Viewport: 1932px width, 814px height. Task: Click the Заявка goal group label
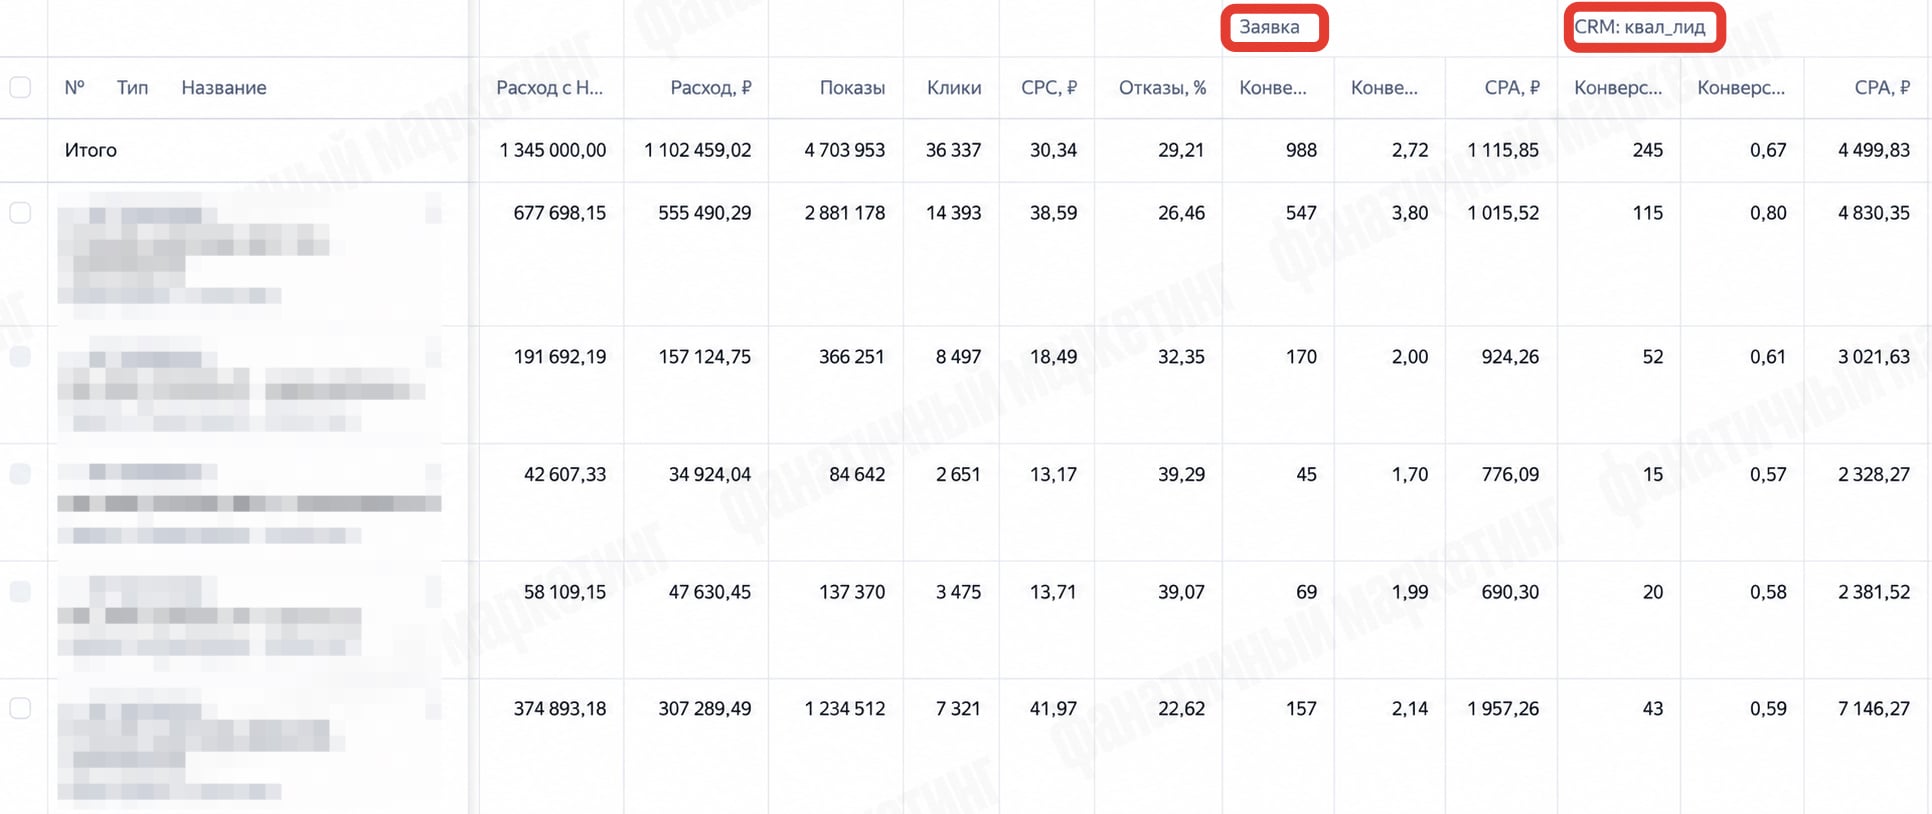tap(1270, 27)
